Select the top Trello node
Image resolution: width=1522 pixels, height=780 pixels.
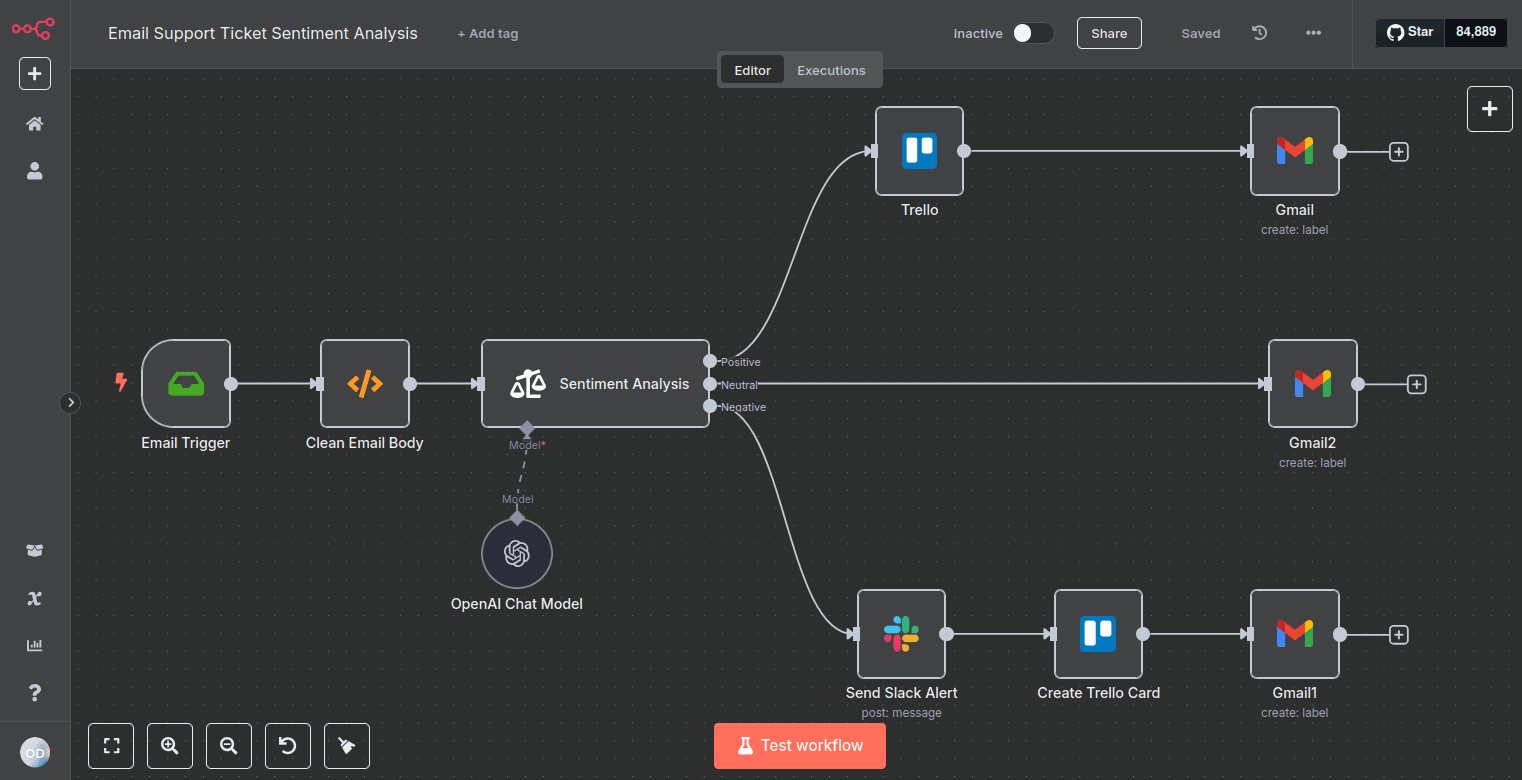click(919, 151)
